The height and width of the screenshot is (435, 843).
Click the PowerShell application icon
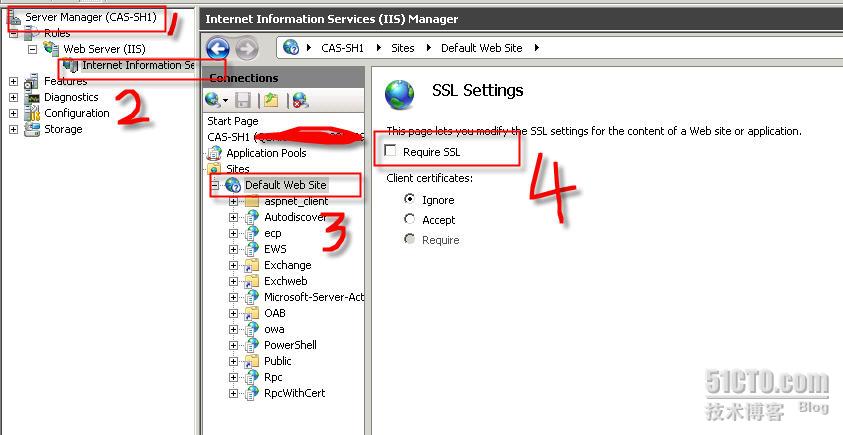click(252, 345)
